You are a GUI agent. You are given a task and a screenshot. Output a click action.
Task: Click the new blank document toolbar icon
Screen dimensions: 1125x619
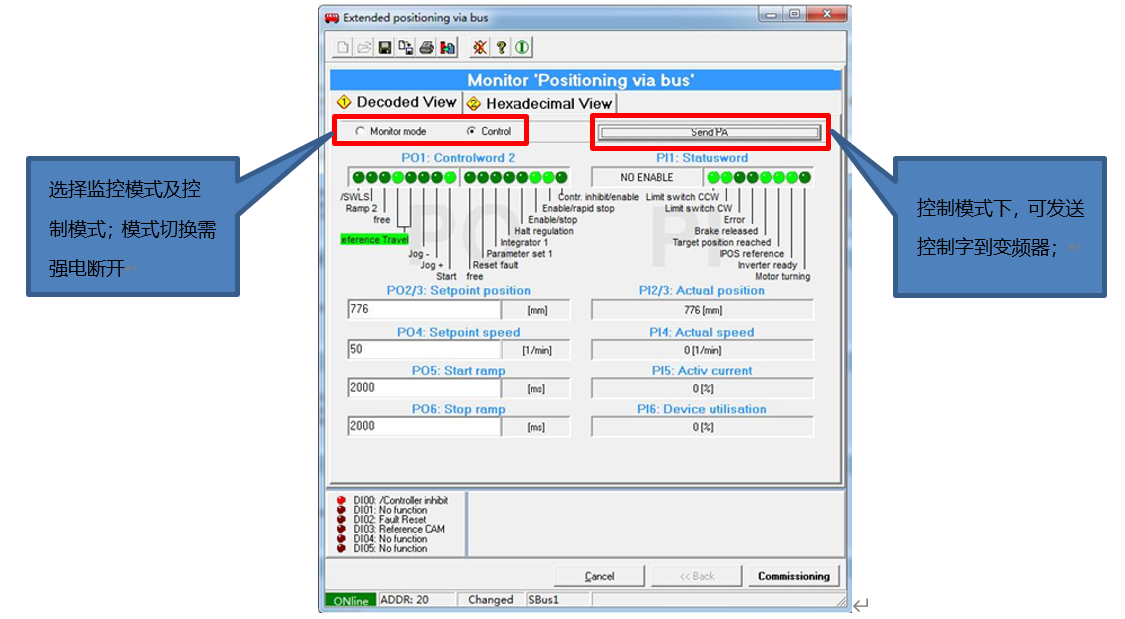343,47
